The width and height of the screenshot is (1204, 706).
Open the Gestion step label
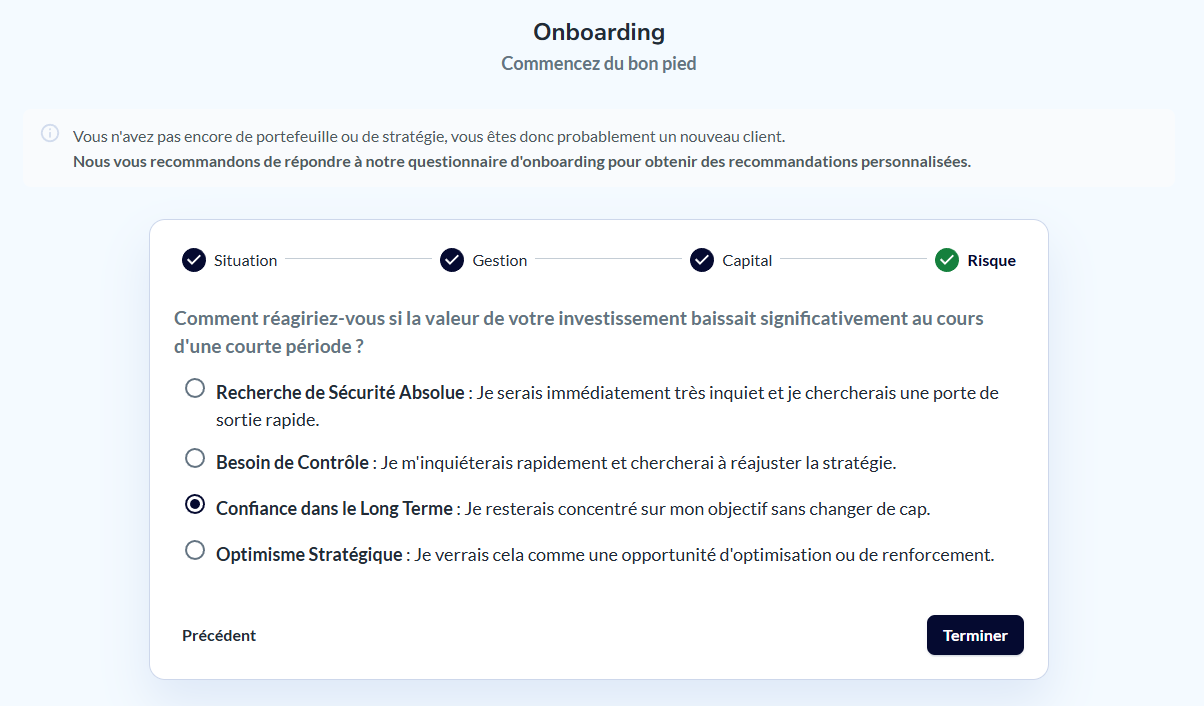500,260
